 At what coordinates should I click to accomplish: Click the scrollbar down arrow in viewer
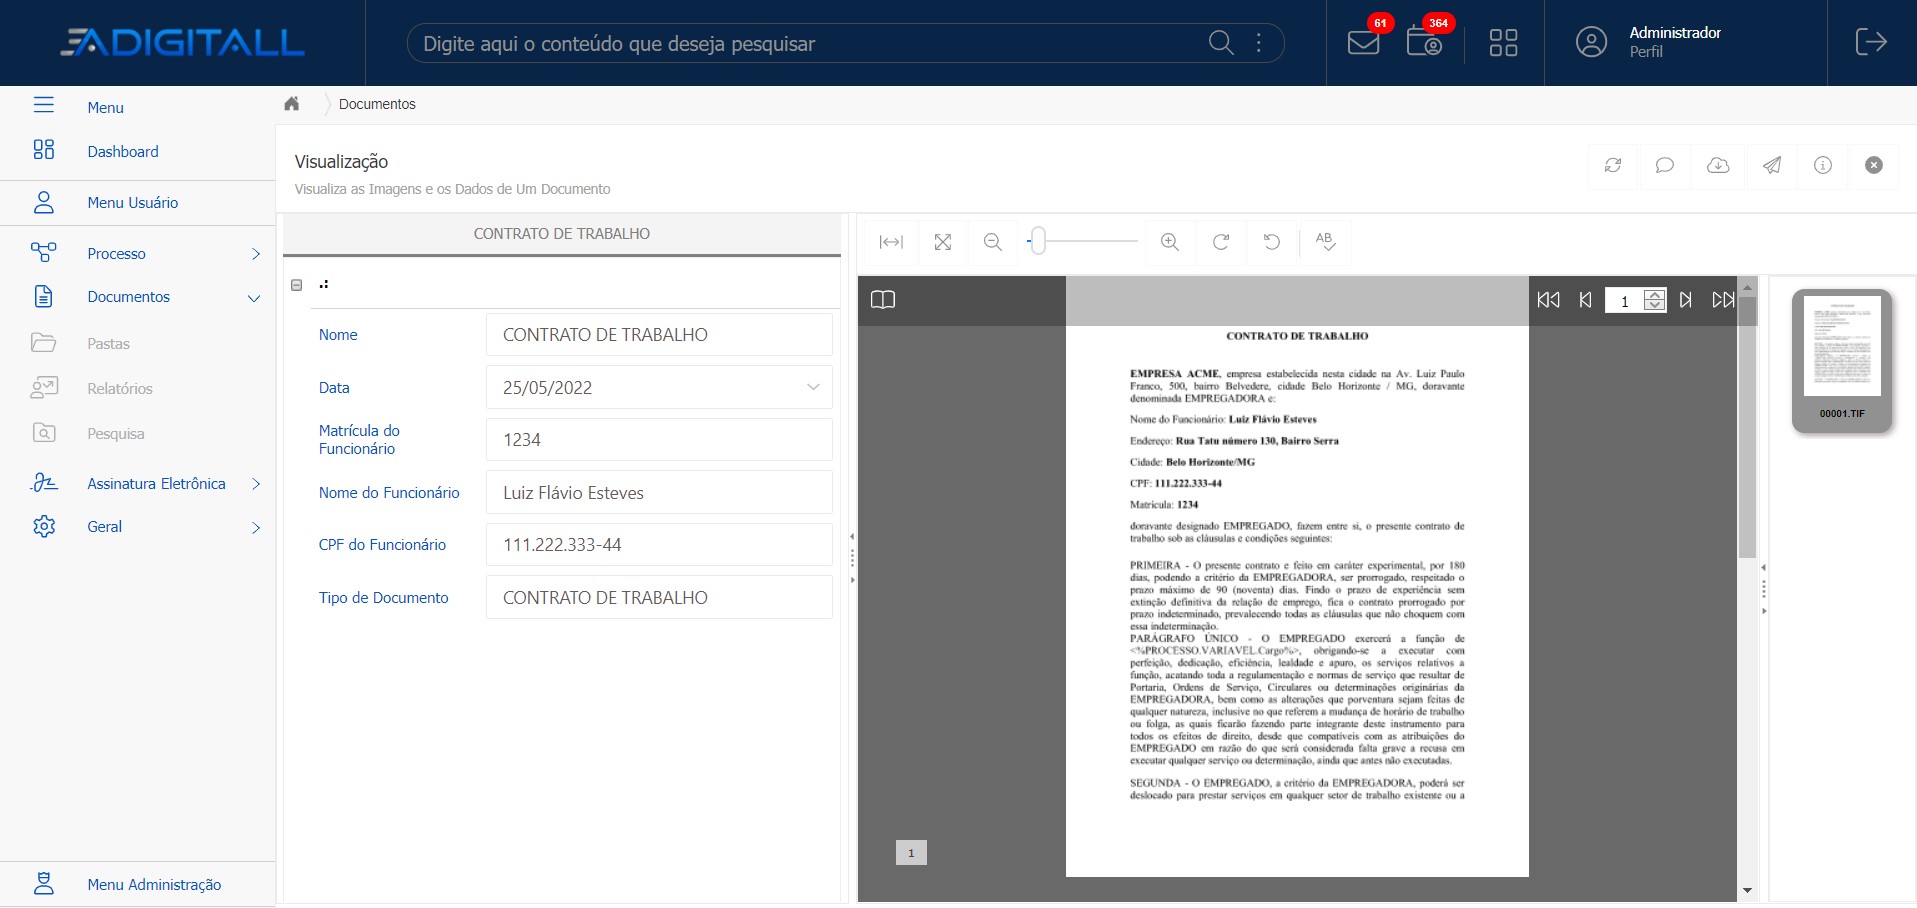tap(1747, 890)
